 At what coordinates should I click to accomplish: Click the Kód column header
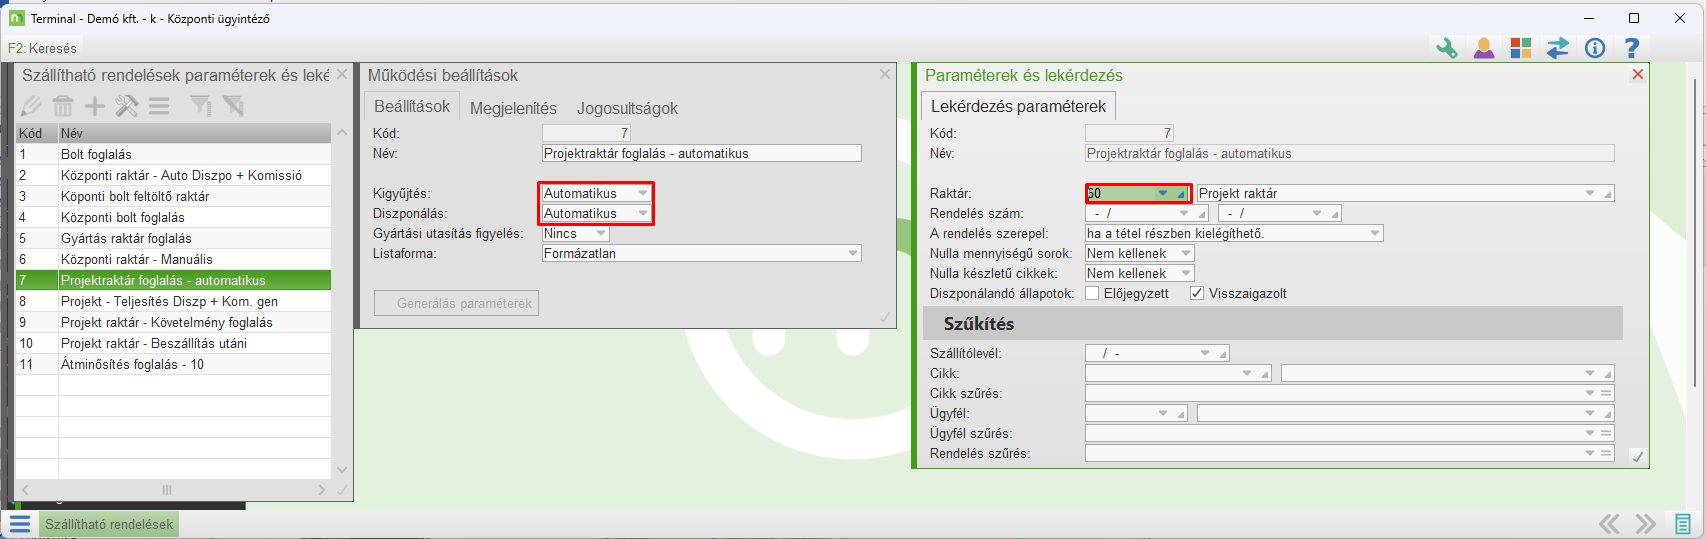[x=37, y=133]
